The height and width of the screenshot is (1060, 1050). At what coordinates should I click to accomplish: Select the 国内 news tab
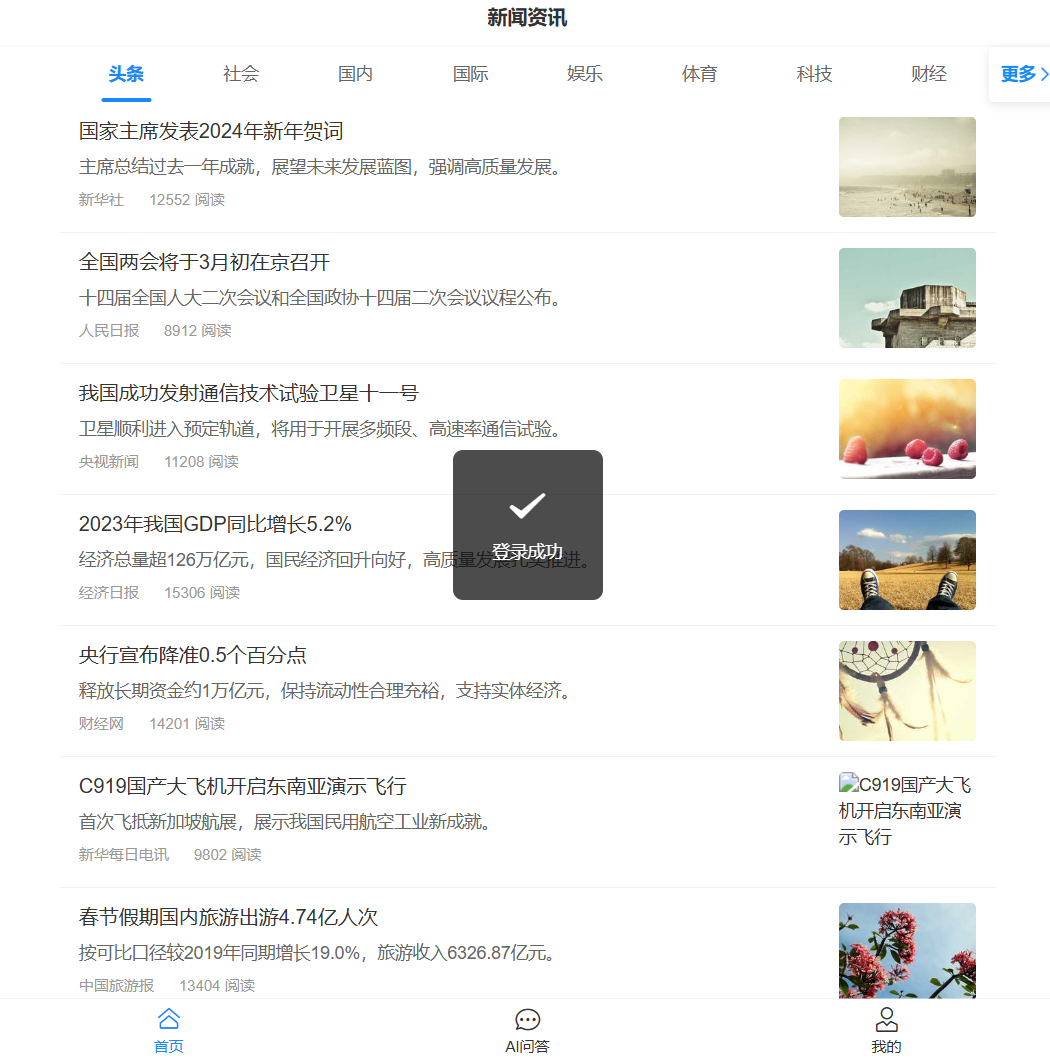point(355,74)
